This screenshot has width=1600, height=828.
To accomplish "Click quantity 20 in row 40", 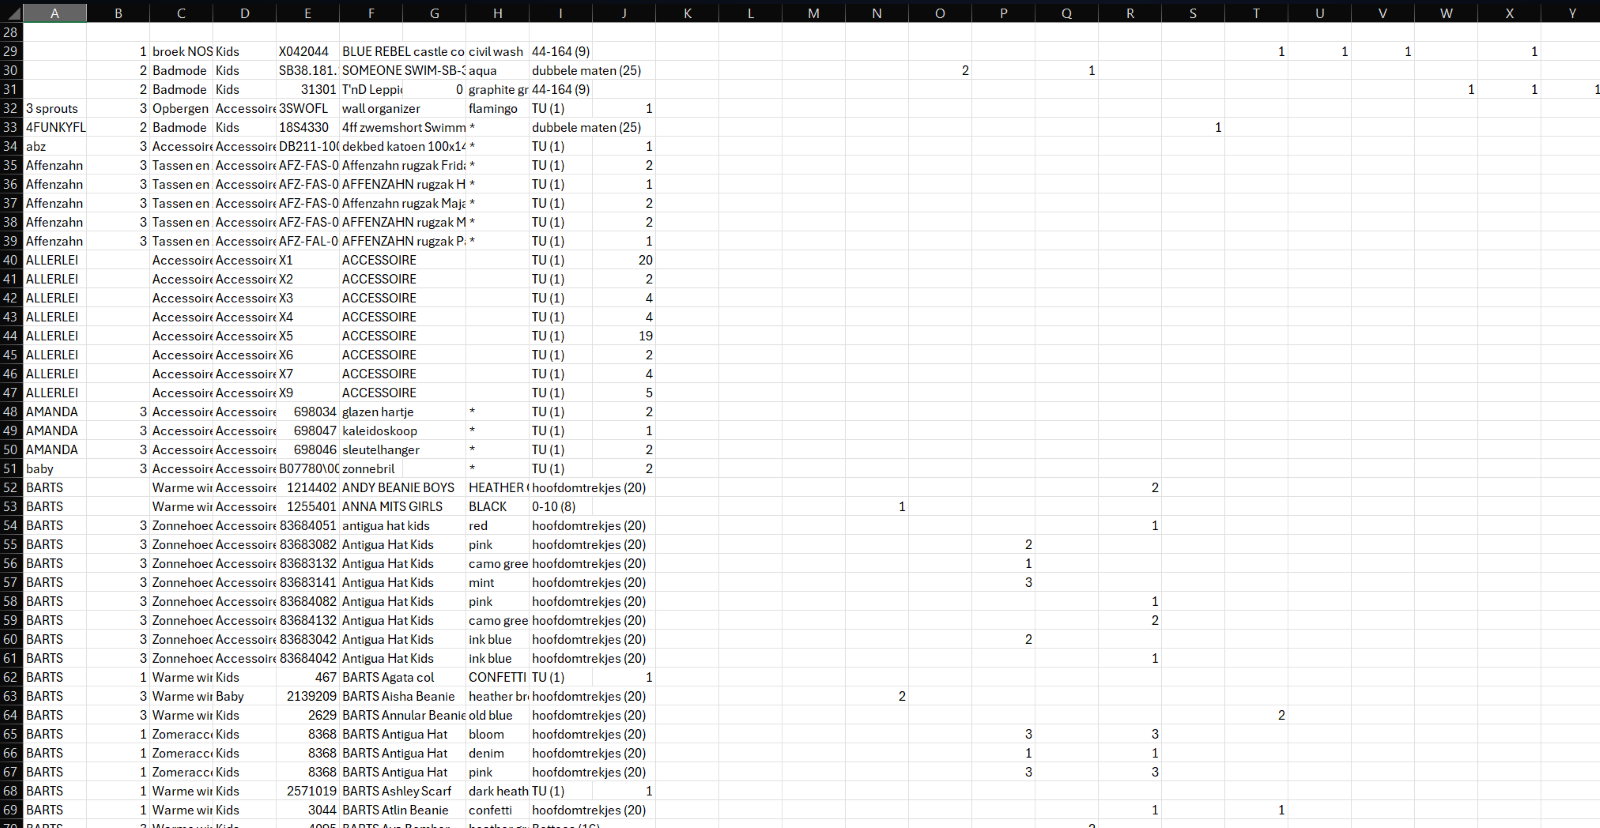I will pos(624,260).
